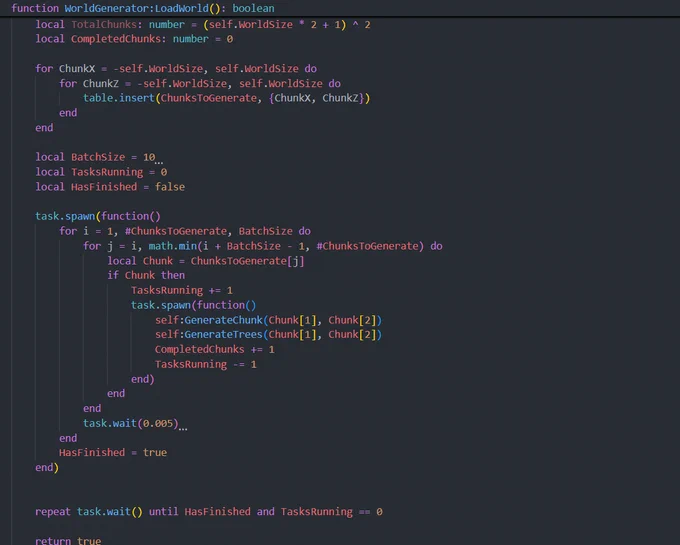Click 'repeat' keyword in the wait loop
This screenshot has width=680, height=545.
click(x=52, y=512)
